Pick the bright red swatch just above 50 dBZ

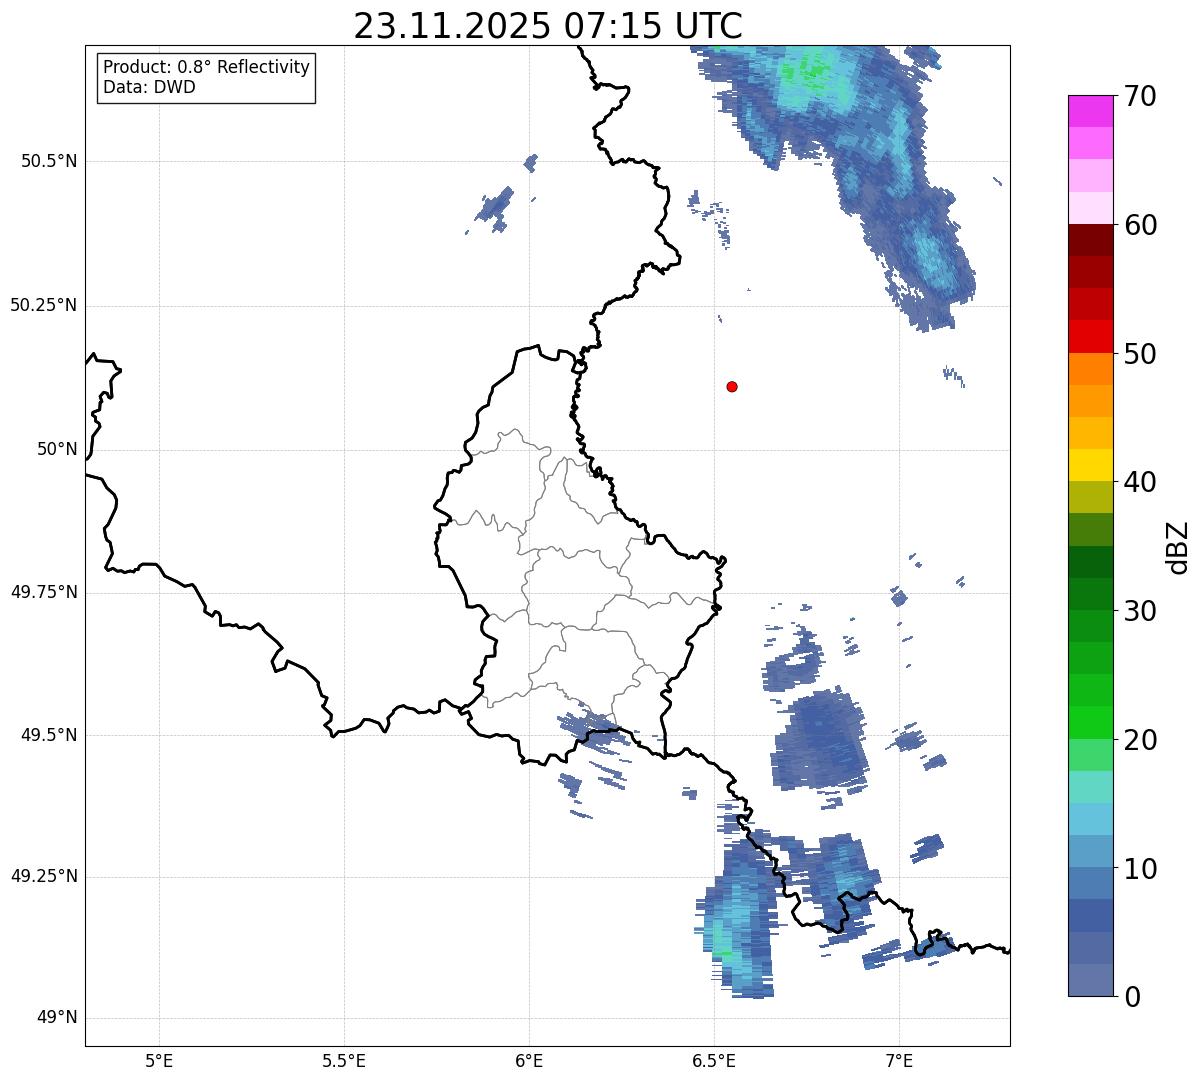(1091, 337)
